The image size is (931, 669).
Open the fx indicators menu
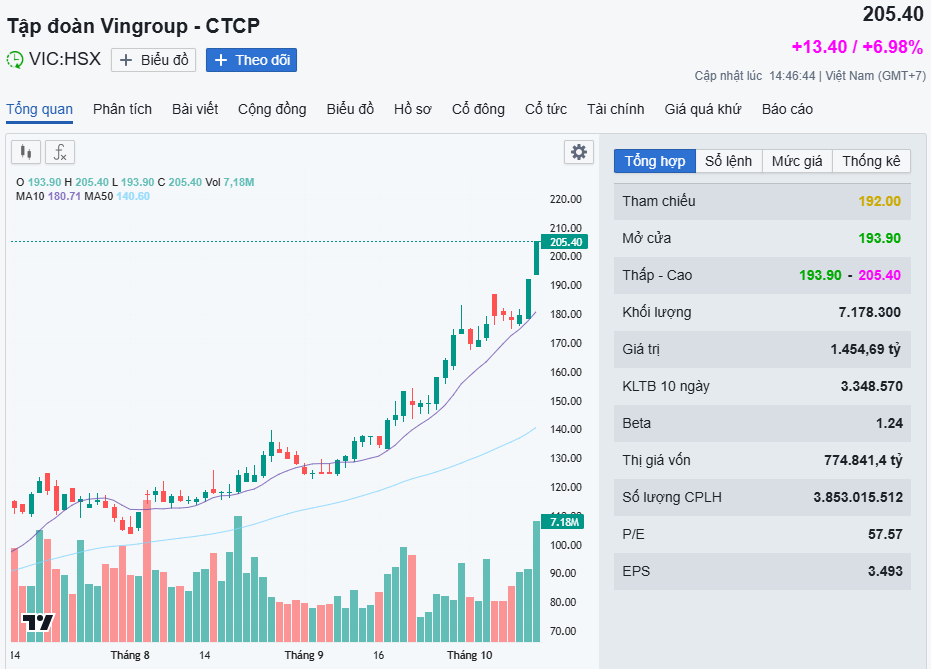tap(60, 152)
